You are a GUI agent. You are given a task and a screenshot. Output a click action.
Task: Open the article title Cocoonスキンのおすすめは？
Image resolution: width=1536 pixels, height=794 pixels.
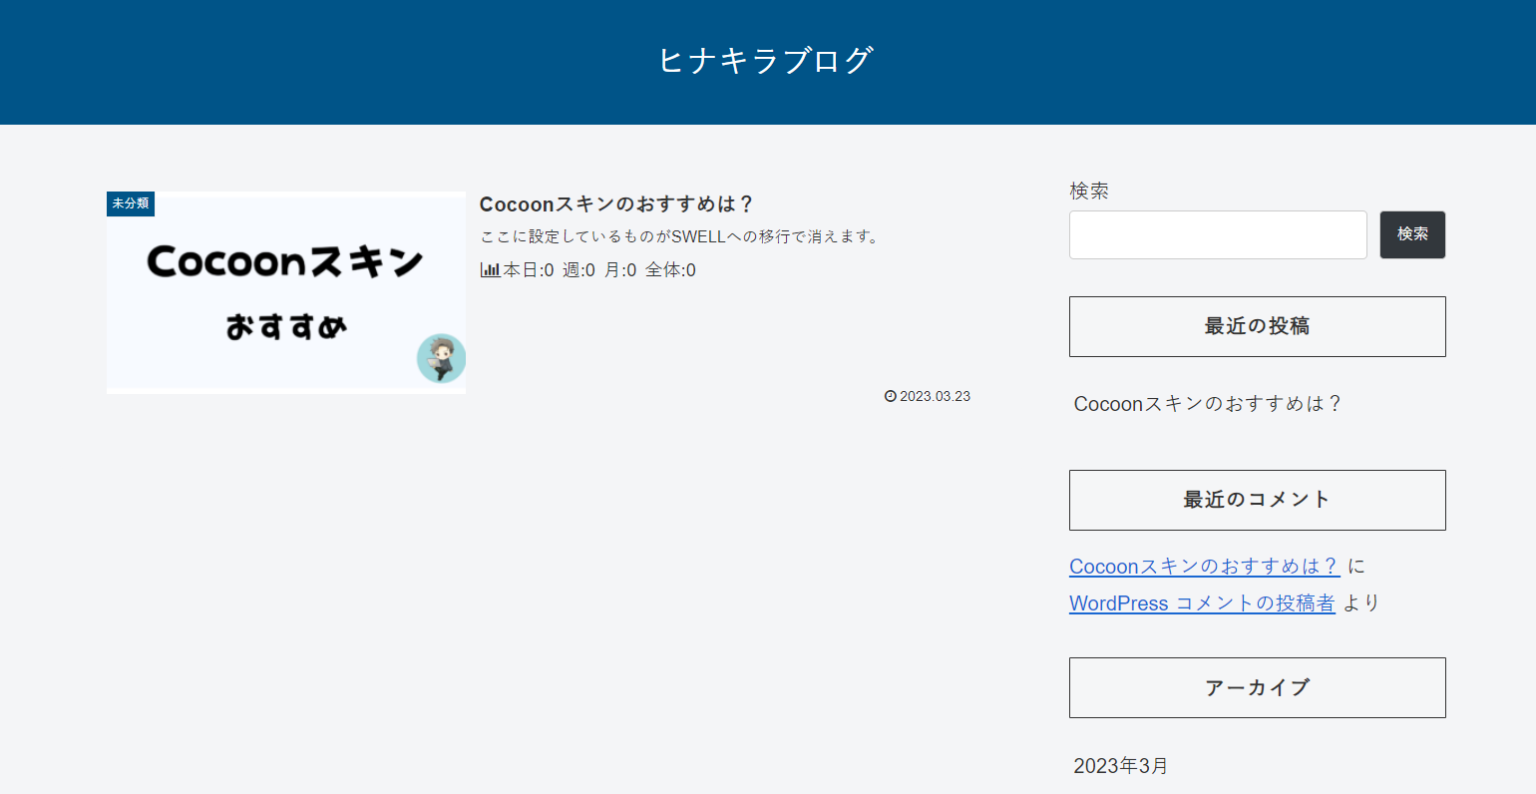point(615,204)
